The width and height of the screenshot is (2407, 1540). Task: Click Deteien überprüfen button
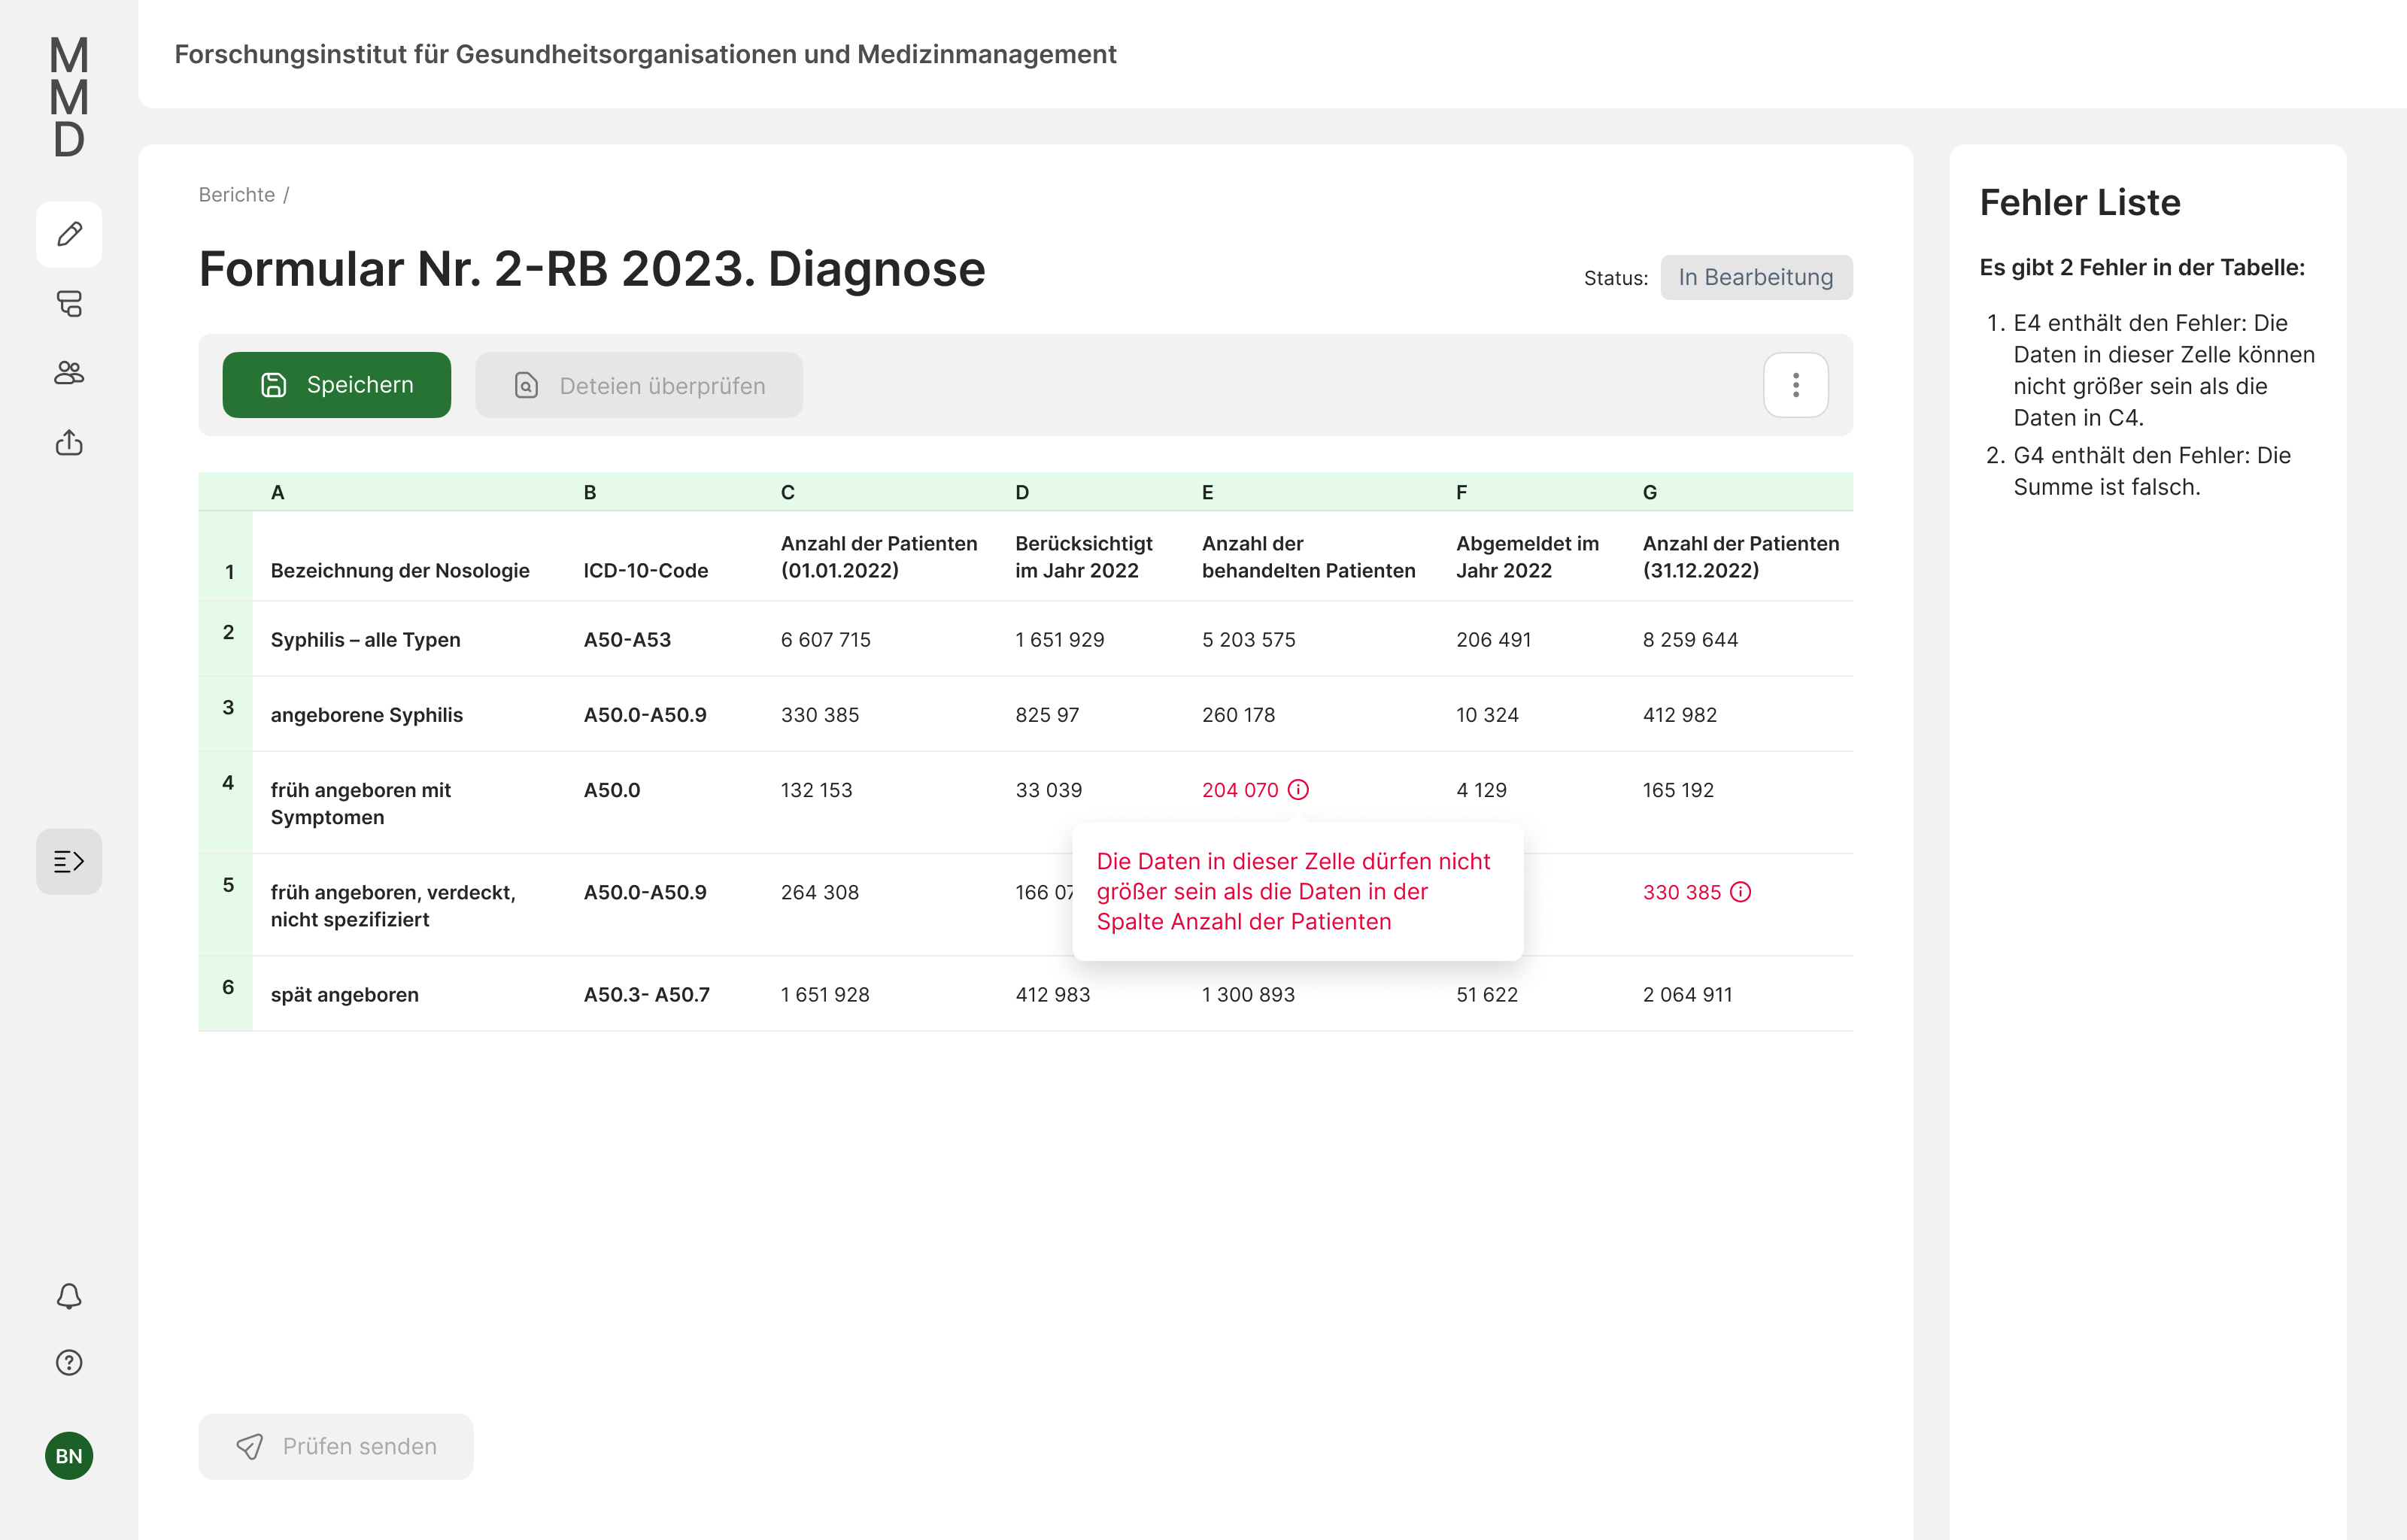pyautogui.click(x=638, y=385)
